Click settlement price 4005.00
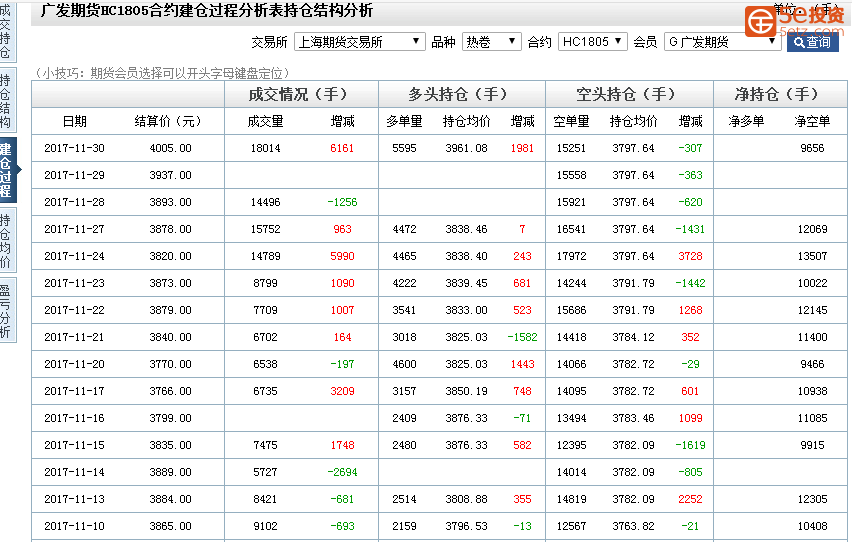 [171, 148]
